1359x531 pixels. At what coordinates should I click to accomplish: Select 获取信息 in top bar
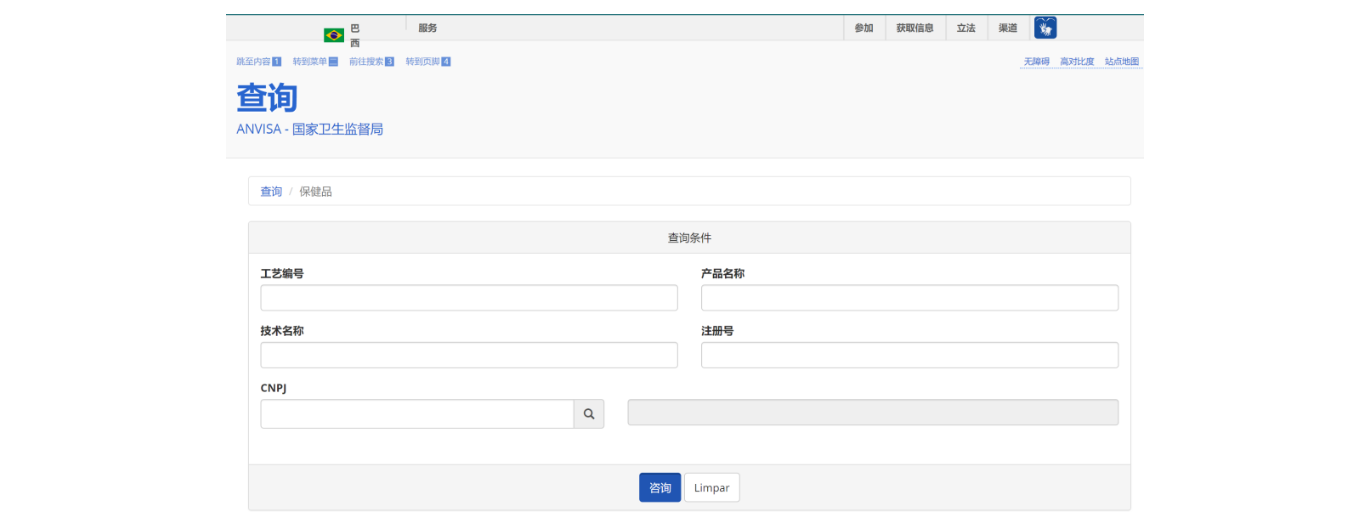[x=914, y=28]
